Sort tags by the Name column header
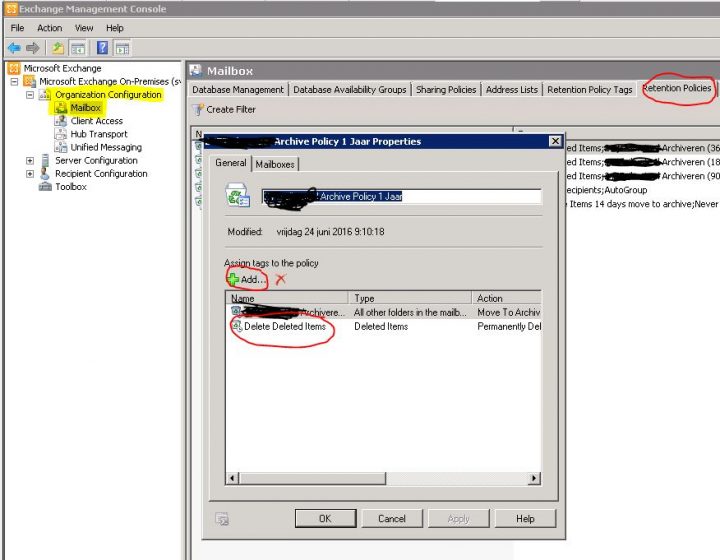 click(x=287, y=298)
